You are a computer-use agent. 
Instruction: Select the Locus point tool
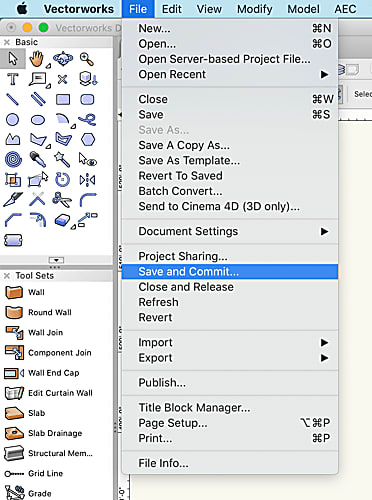62,79
